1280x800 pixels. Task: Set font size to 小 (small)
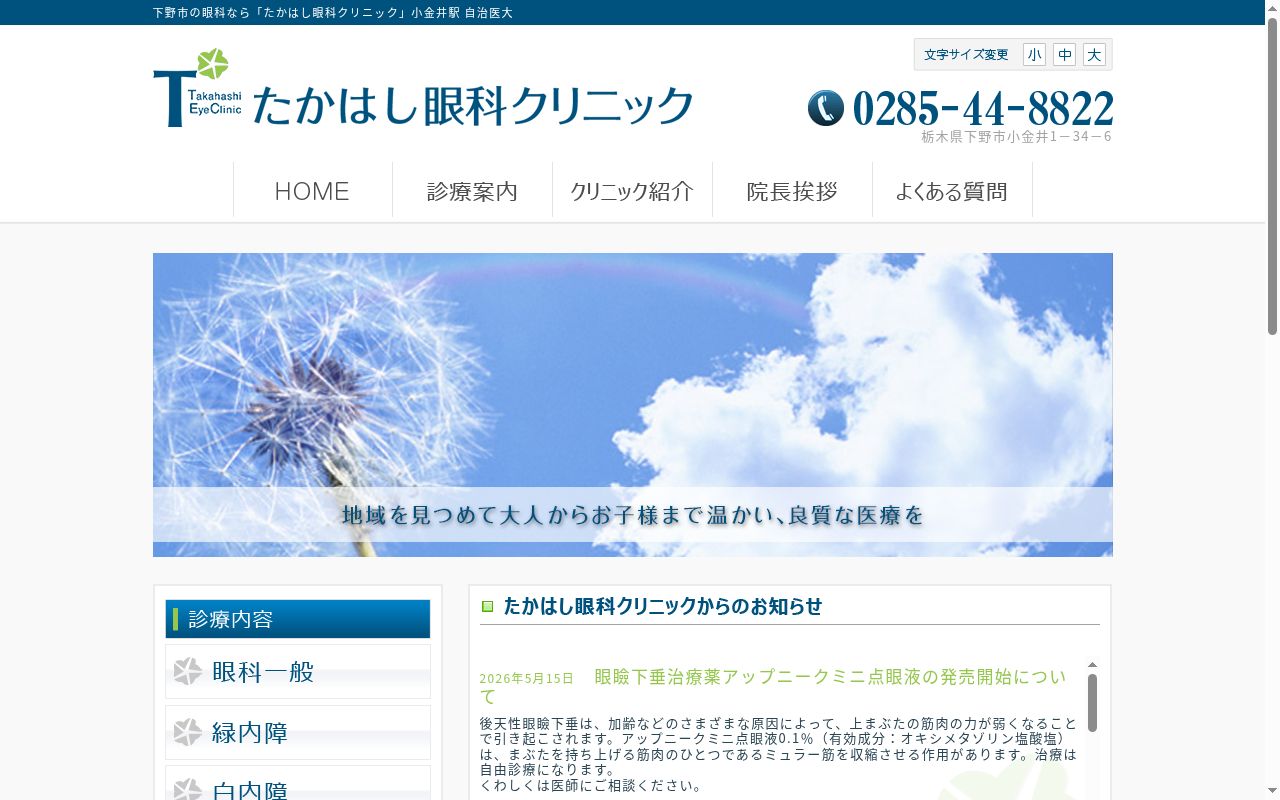point(1034,55)
